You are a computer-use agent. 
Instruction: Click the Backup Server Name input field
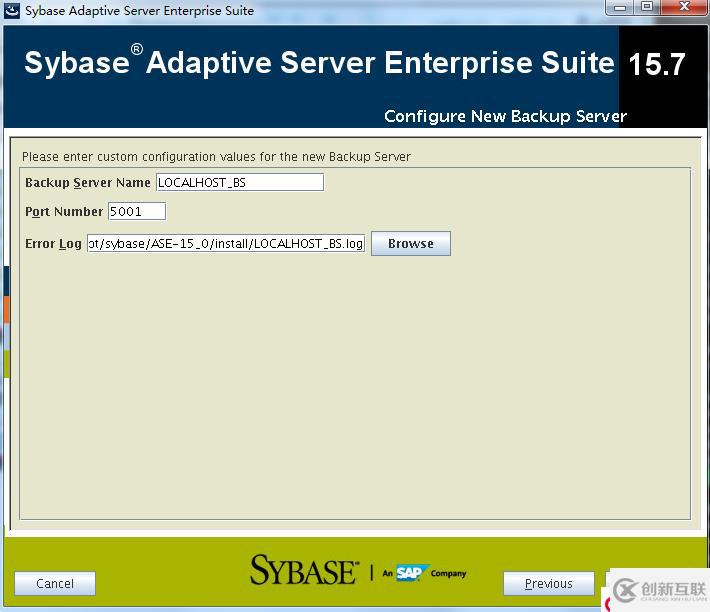click(x=240, y=182)
